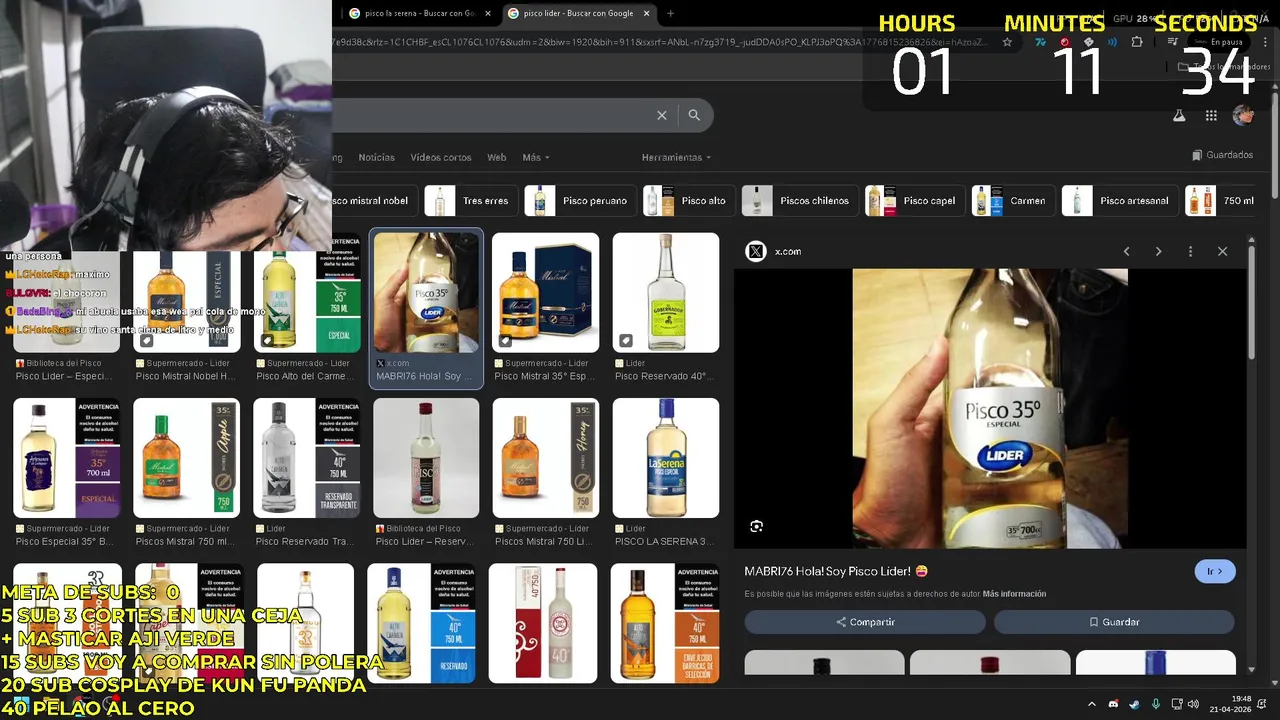1280x720 pixels.
Task: Open the preview panel's three-dot options
Action: coord(1190,251)
